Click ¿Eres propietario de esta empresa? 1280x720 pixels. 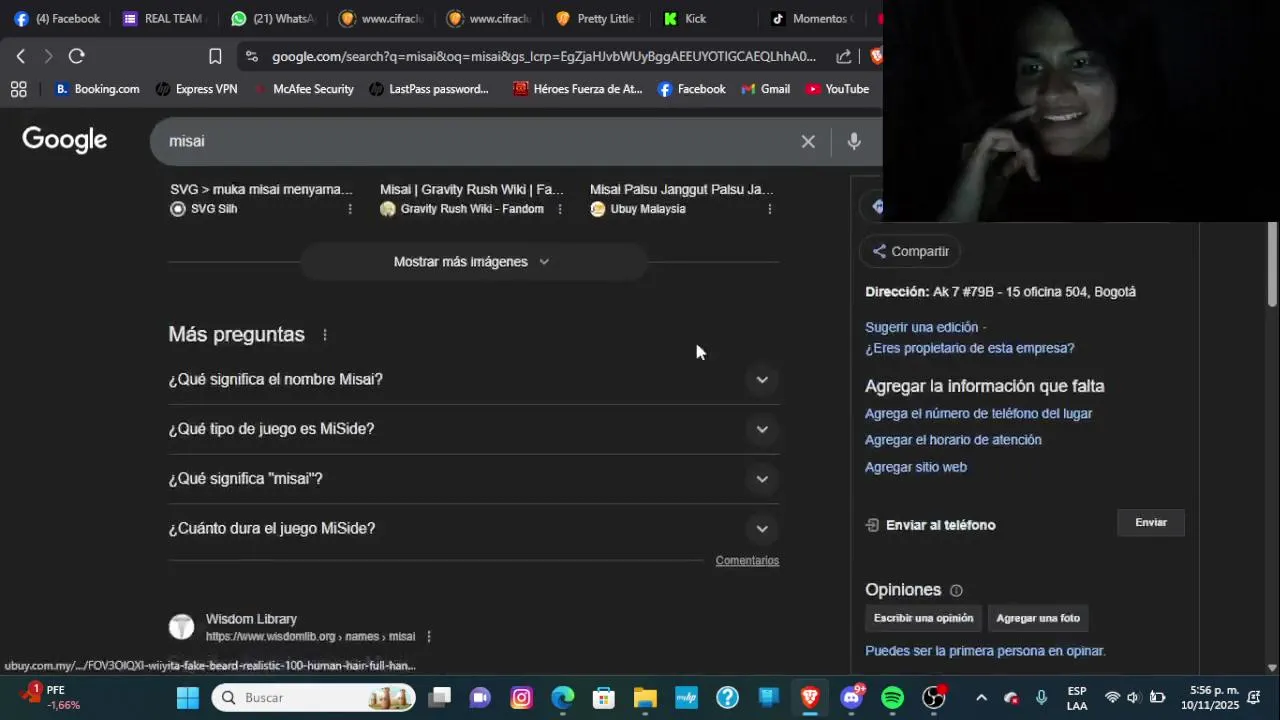[x=969, y=348]
